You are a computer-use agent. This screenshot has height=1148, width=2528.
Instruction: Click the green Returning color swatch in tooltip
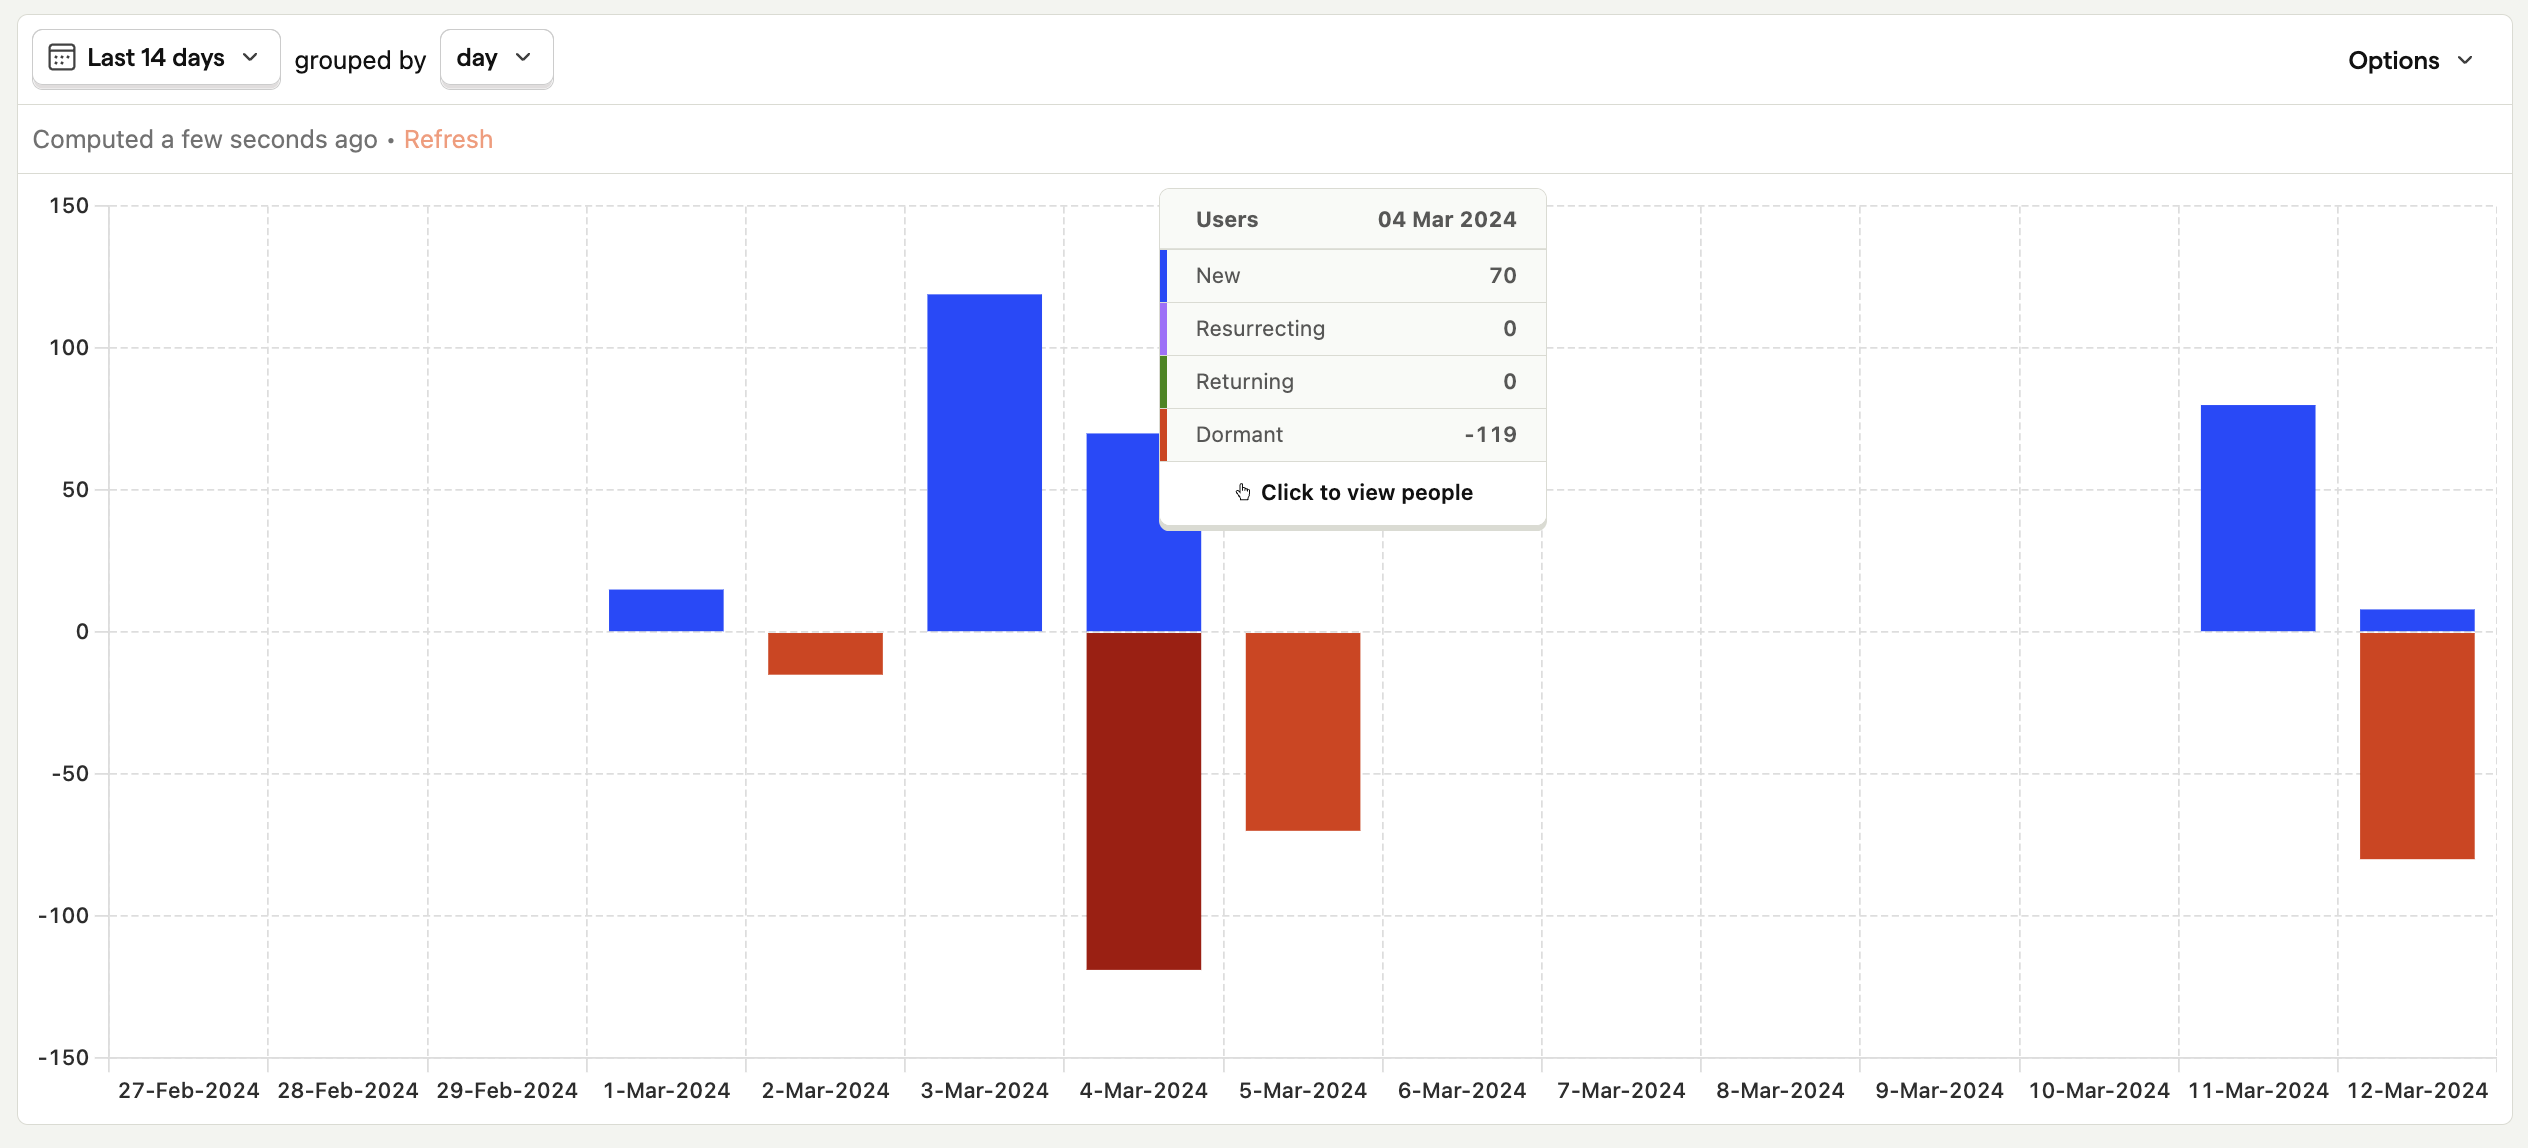1163,382
